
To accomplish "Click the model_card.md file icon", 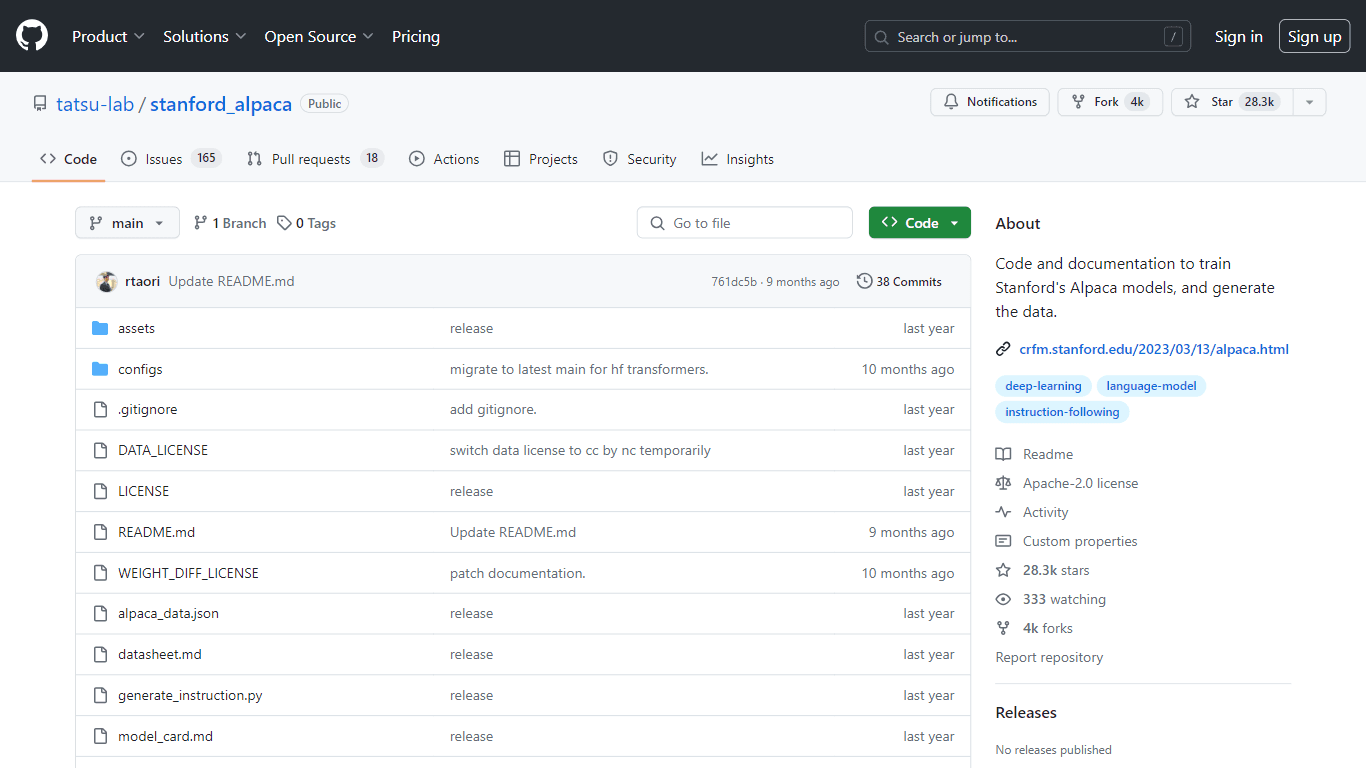I will tap(100, 736).
